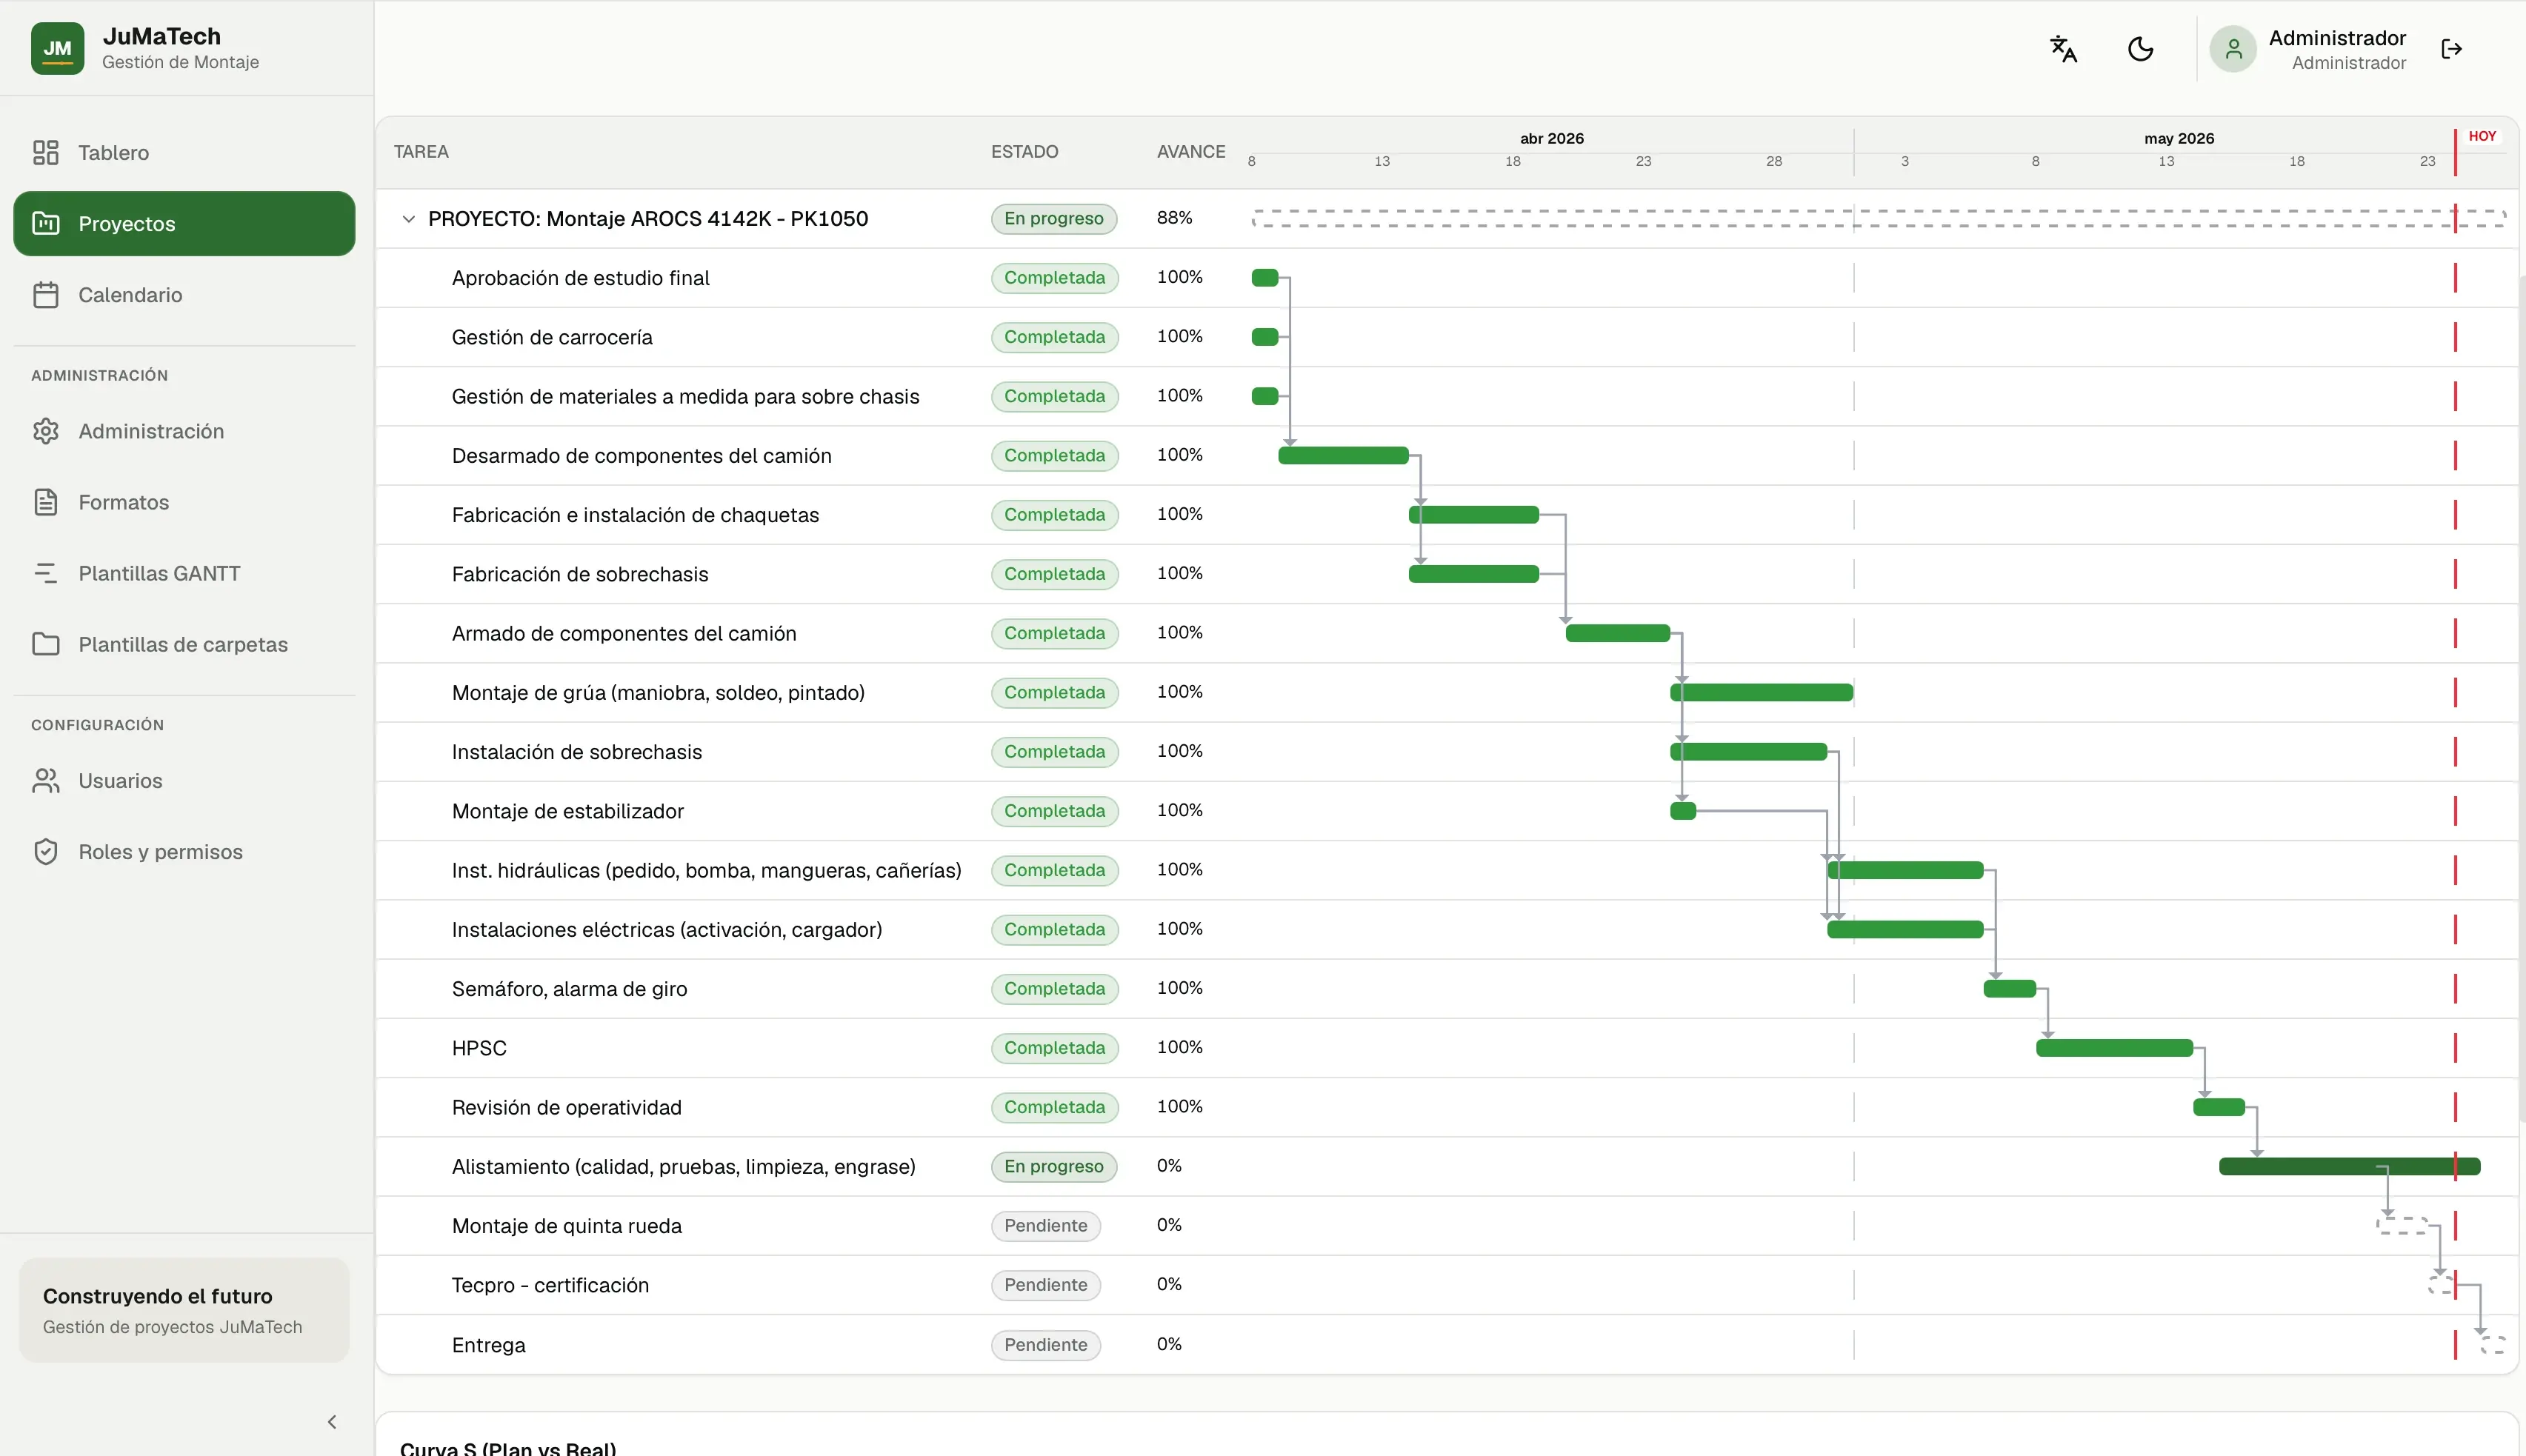Open Plantillas de carpetas menu item

(184, 644)
